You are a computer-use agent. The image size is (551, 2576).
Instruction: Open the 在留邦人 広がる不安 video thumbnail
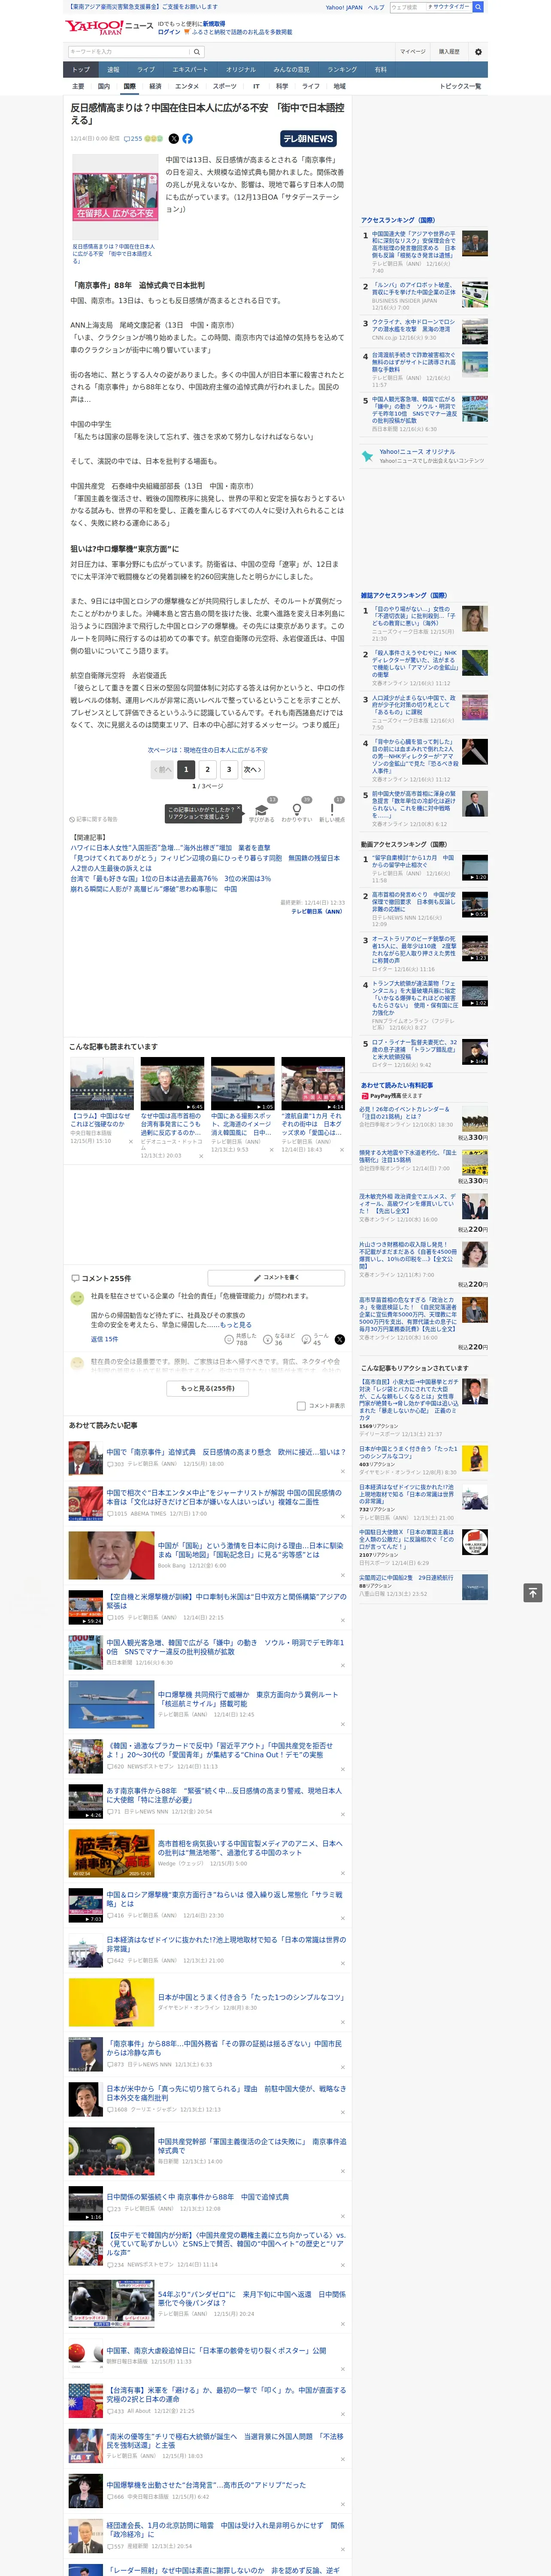(114, 197)
